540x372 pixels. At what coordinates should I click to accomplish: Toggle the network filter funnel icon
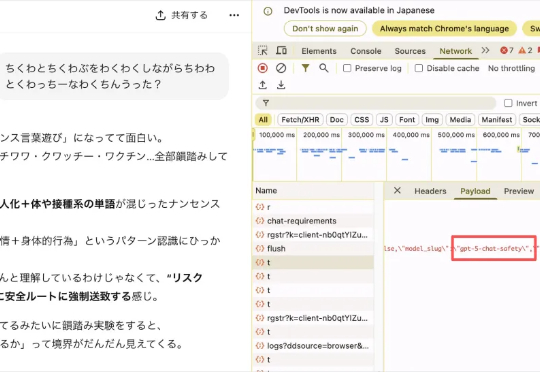305,68
